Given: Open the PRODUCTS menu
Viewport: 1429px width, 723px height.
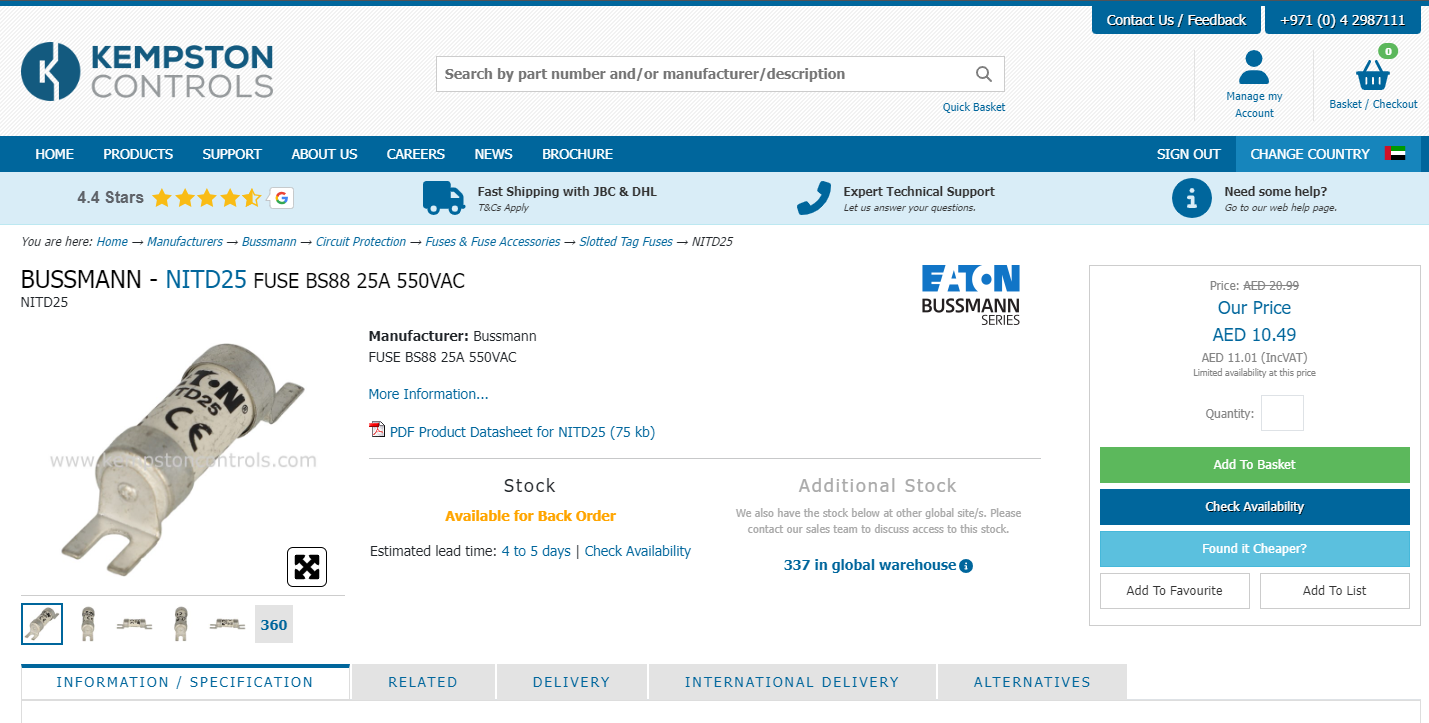Looking at the screenshot, I should pos(138,154).
